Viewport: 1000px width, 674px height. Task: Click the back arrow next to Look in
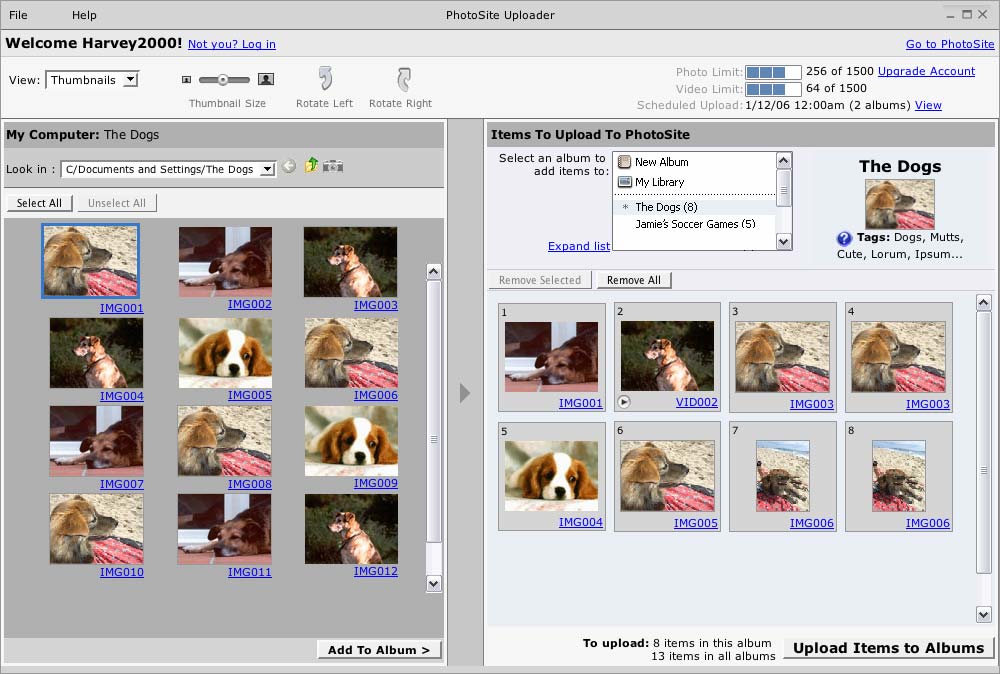coord(289,166)
